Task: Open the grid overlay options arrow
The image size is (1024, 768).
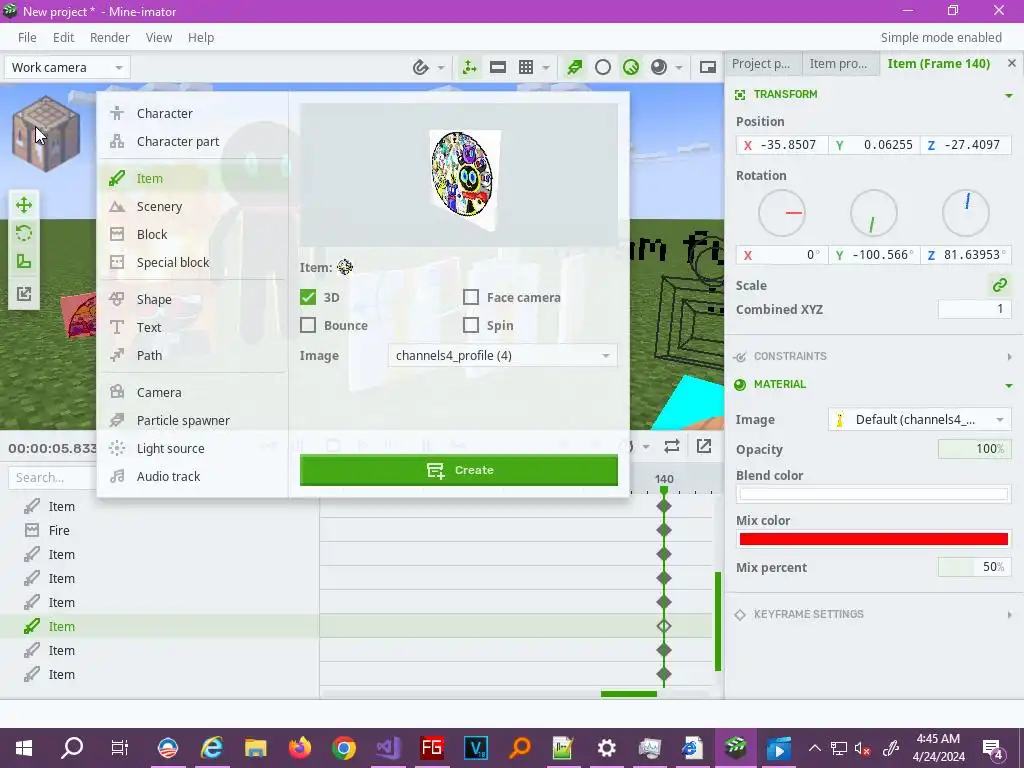Action: (546, 67)
